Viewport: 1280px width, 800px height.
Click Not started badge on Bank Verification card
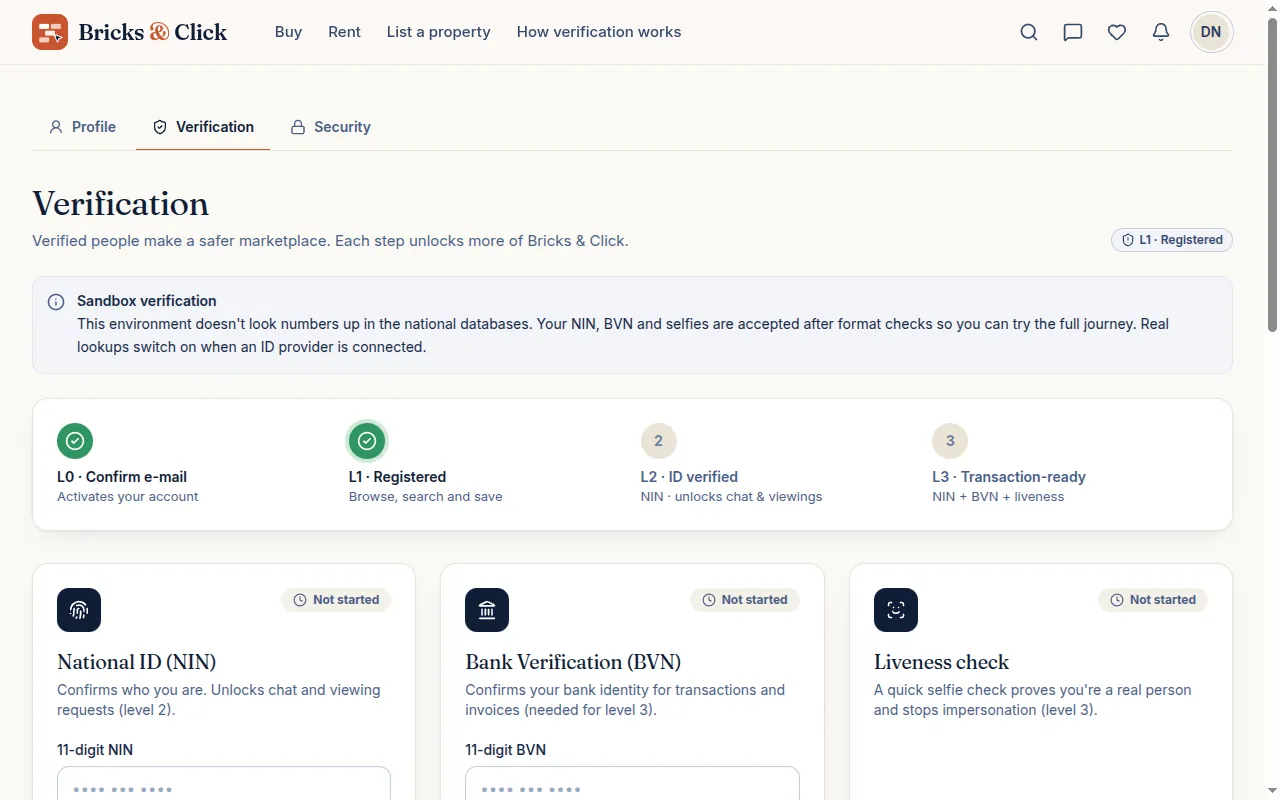[745, 600]
